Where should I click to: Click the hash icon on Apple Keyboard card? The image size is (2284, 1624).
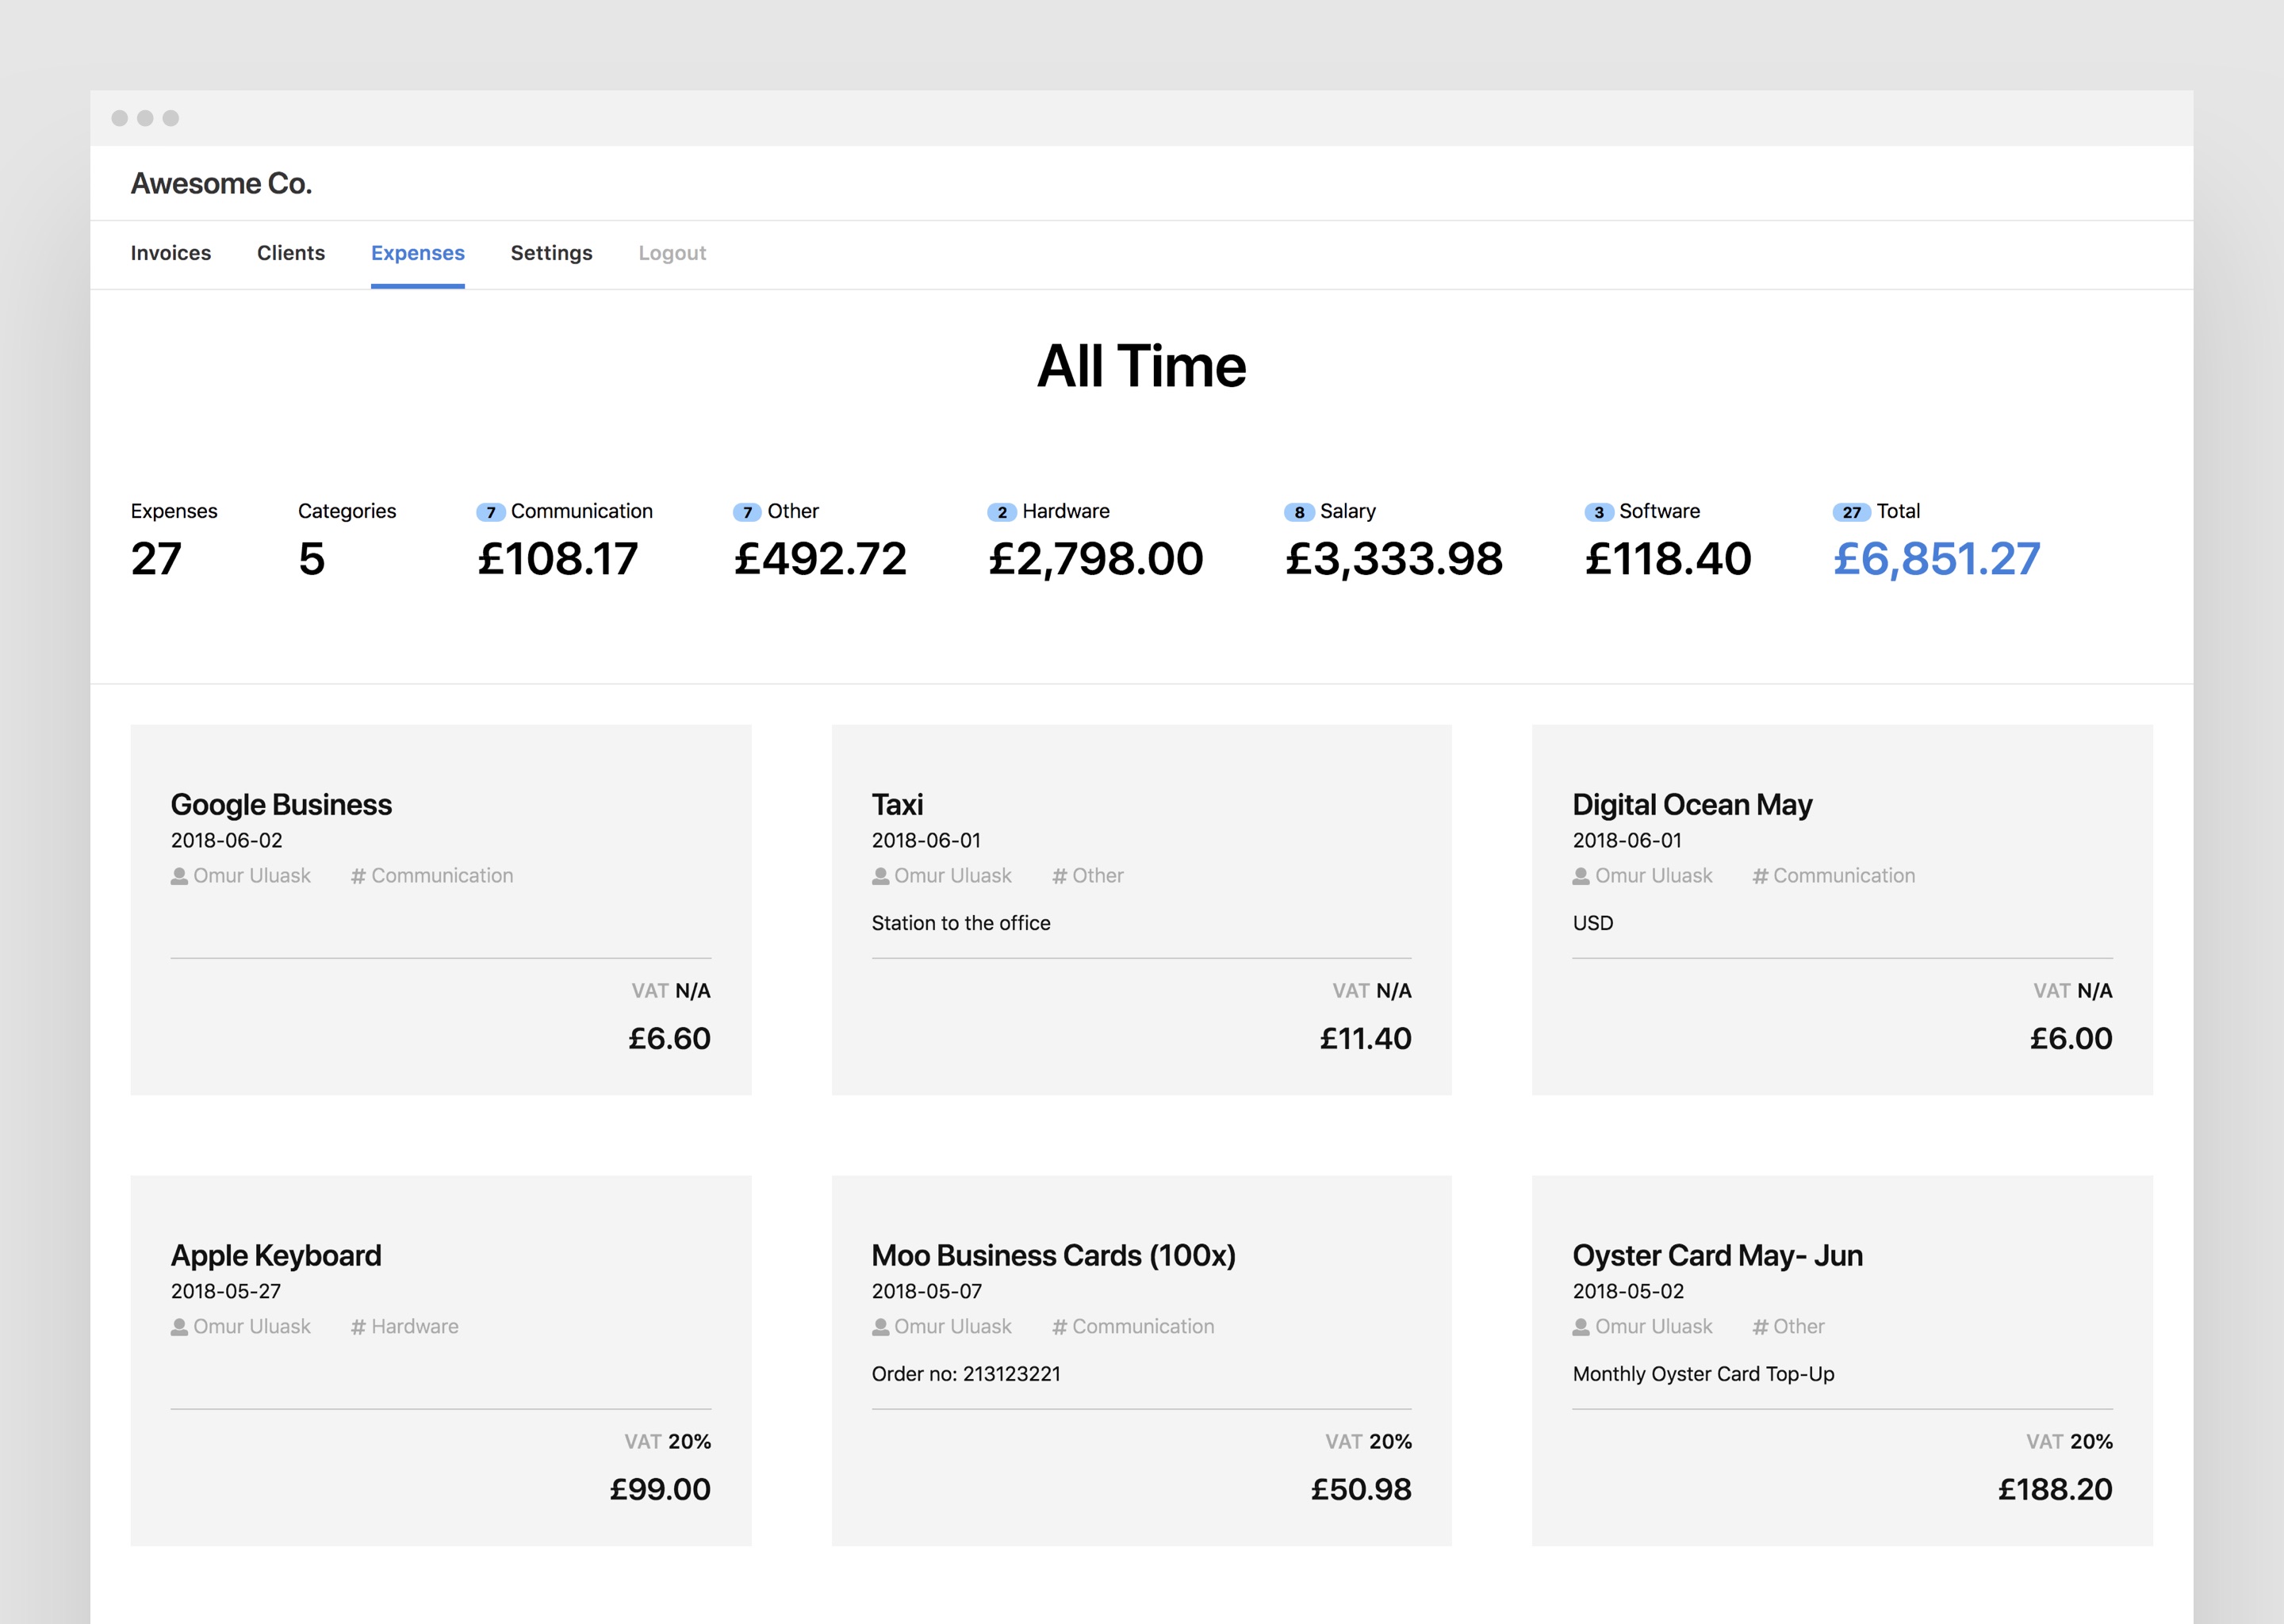pyautogui.click(x=358, y=1327)
